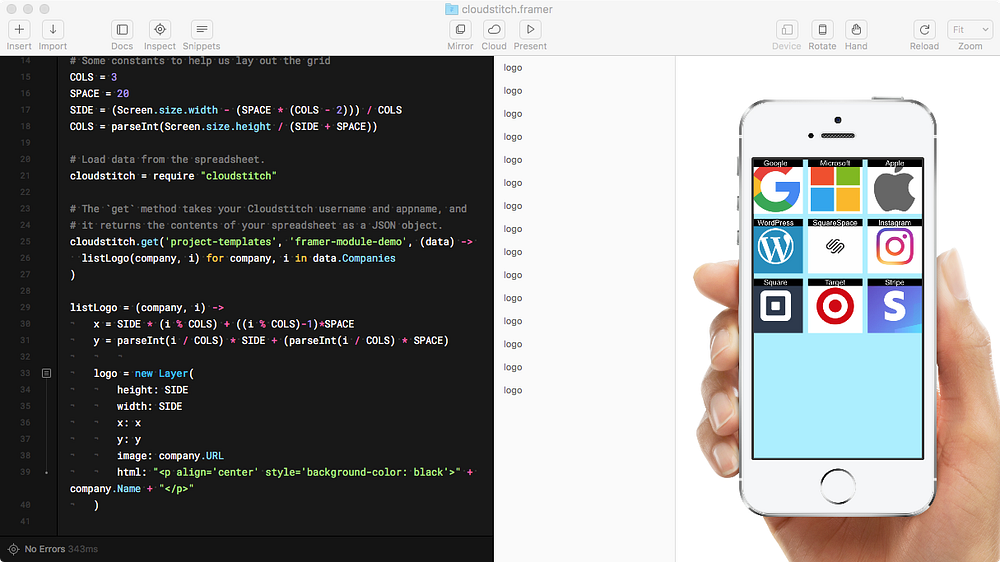Tap the phone's home button
This screenshot has width=1000, height=562.
[837, 486]
